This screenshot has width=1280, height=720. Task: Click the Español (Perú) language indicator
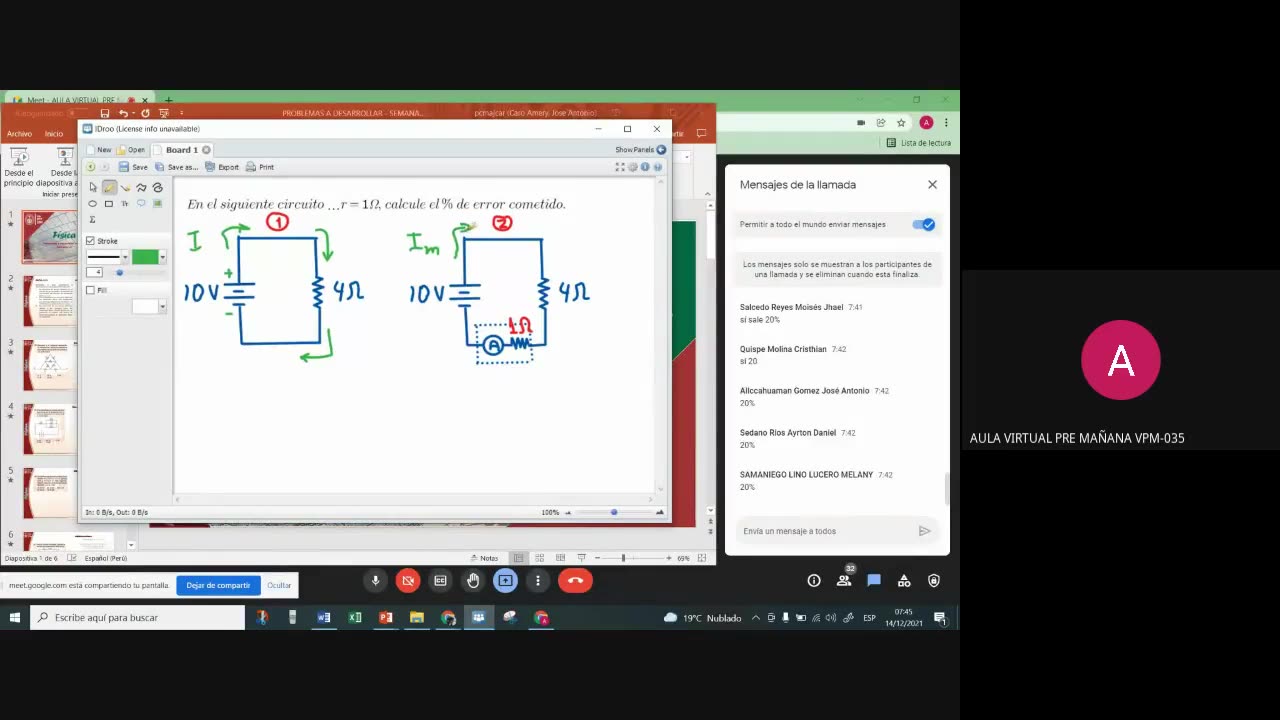click(x=106, y=558)
